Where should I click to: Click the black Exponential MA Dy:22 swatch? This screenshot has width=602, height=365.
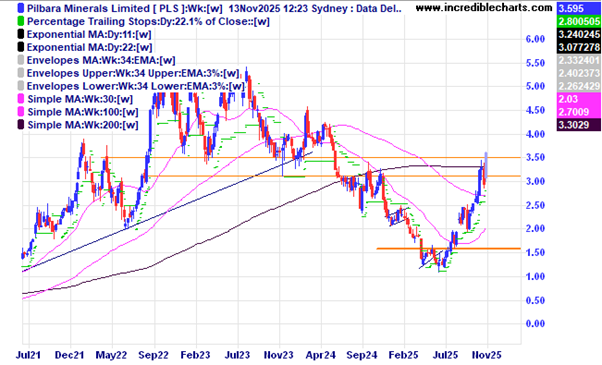21,47
